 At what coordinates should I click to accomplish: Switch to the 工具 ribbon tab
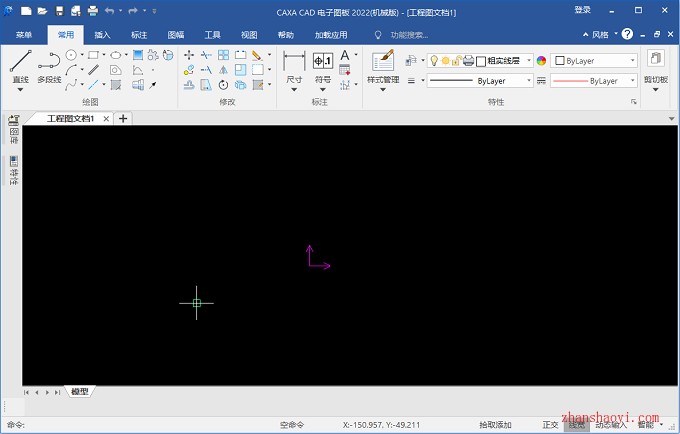[x=212, y=35]
